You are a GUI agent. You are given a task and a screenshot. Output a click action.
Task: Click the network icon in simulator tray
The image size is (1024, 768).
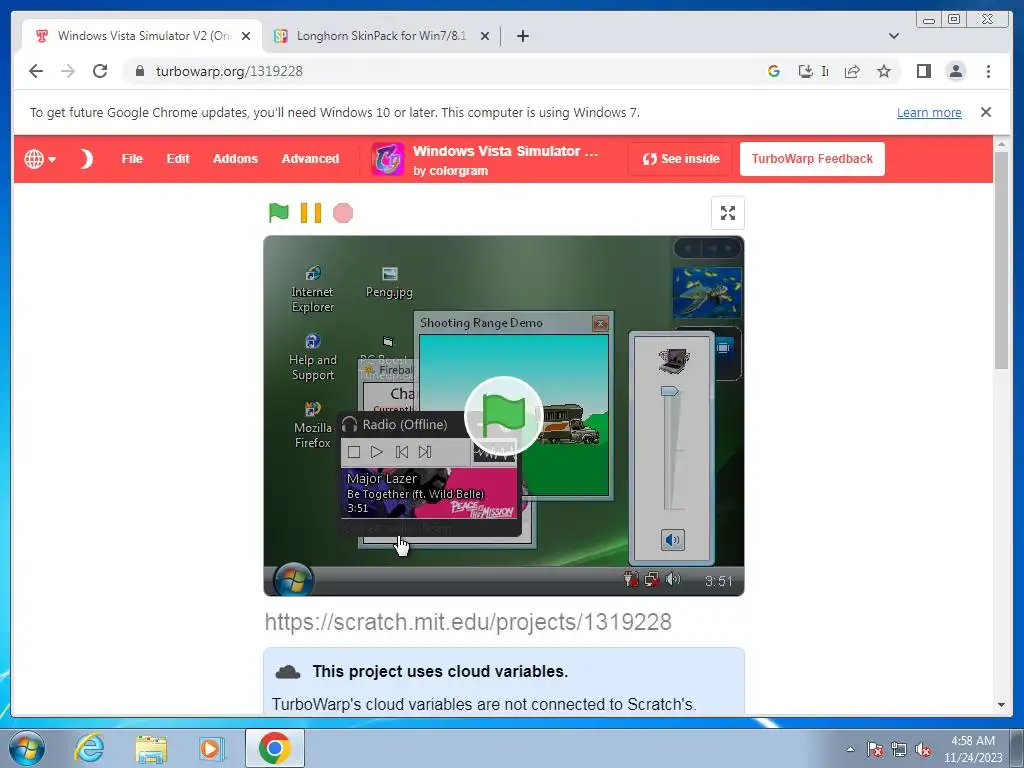tap(651, 579)
